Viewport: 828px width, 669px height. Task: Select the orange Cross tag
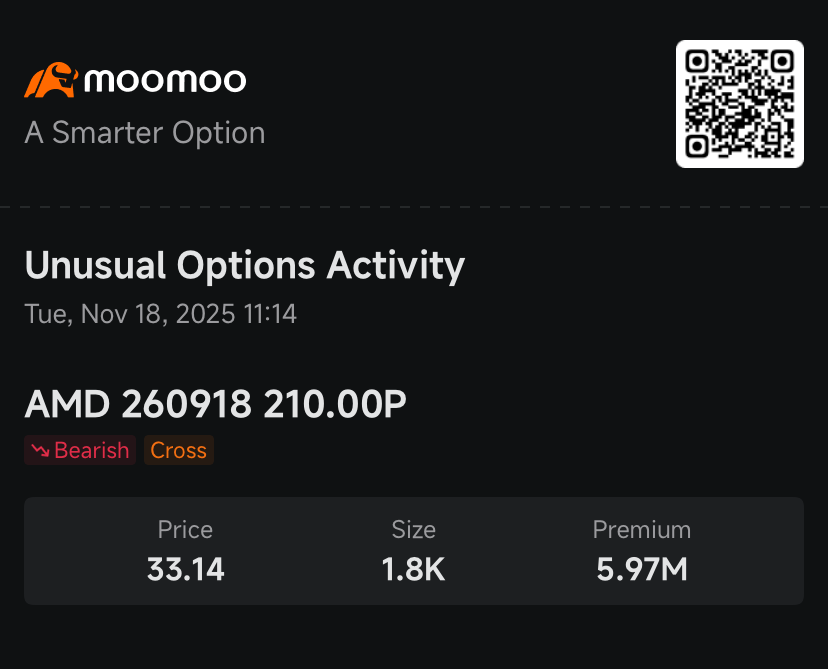click(178, 450)
